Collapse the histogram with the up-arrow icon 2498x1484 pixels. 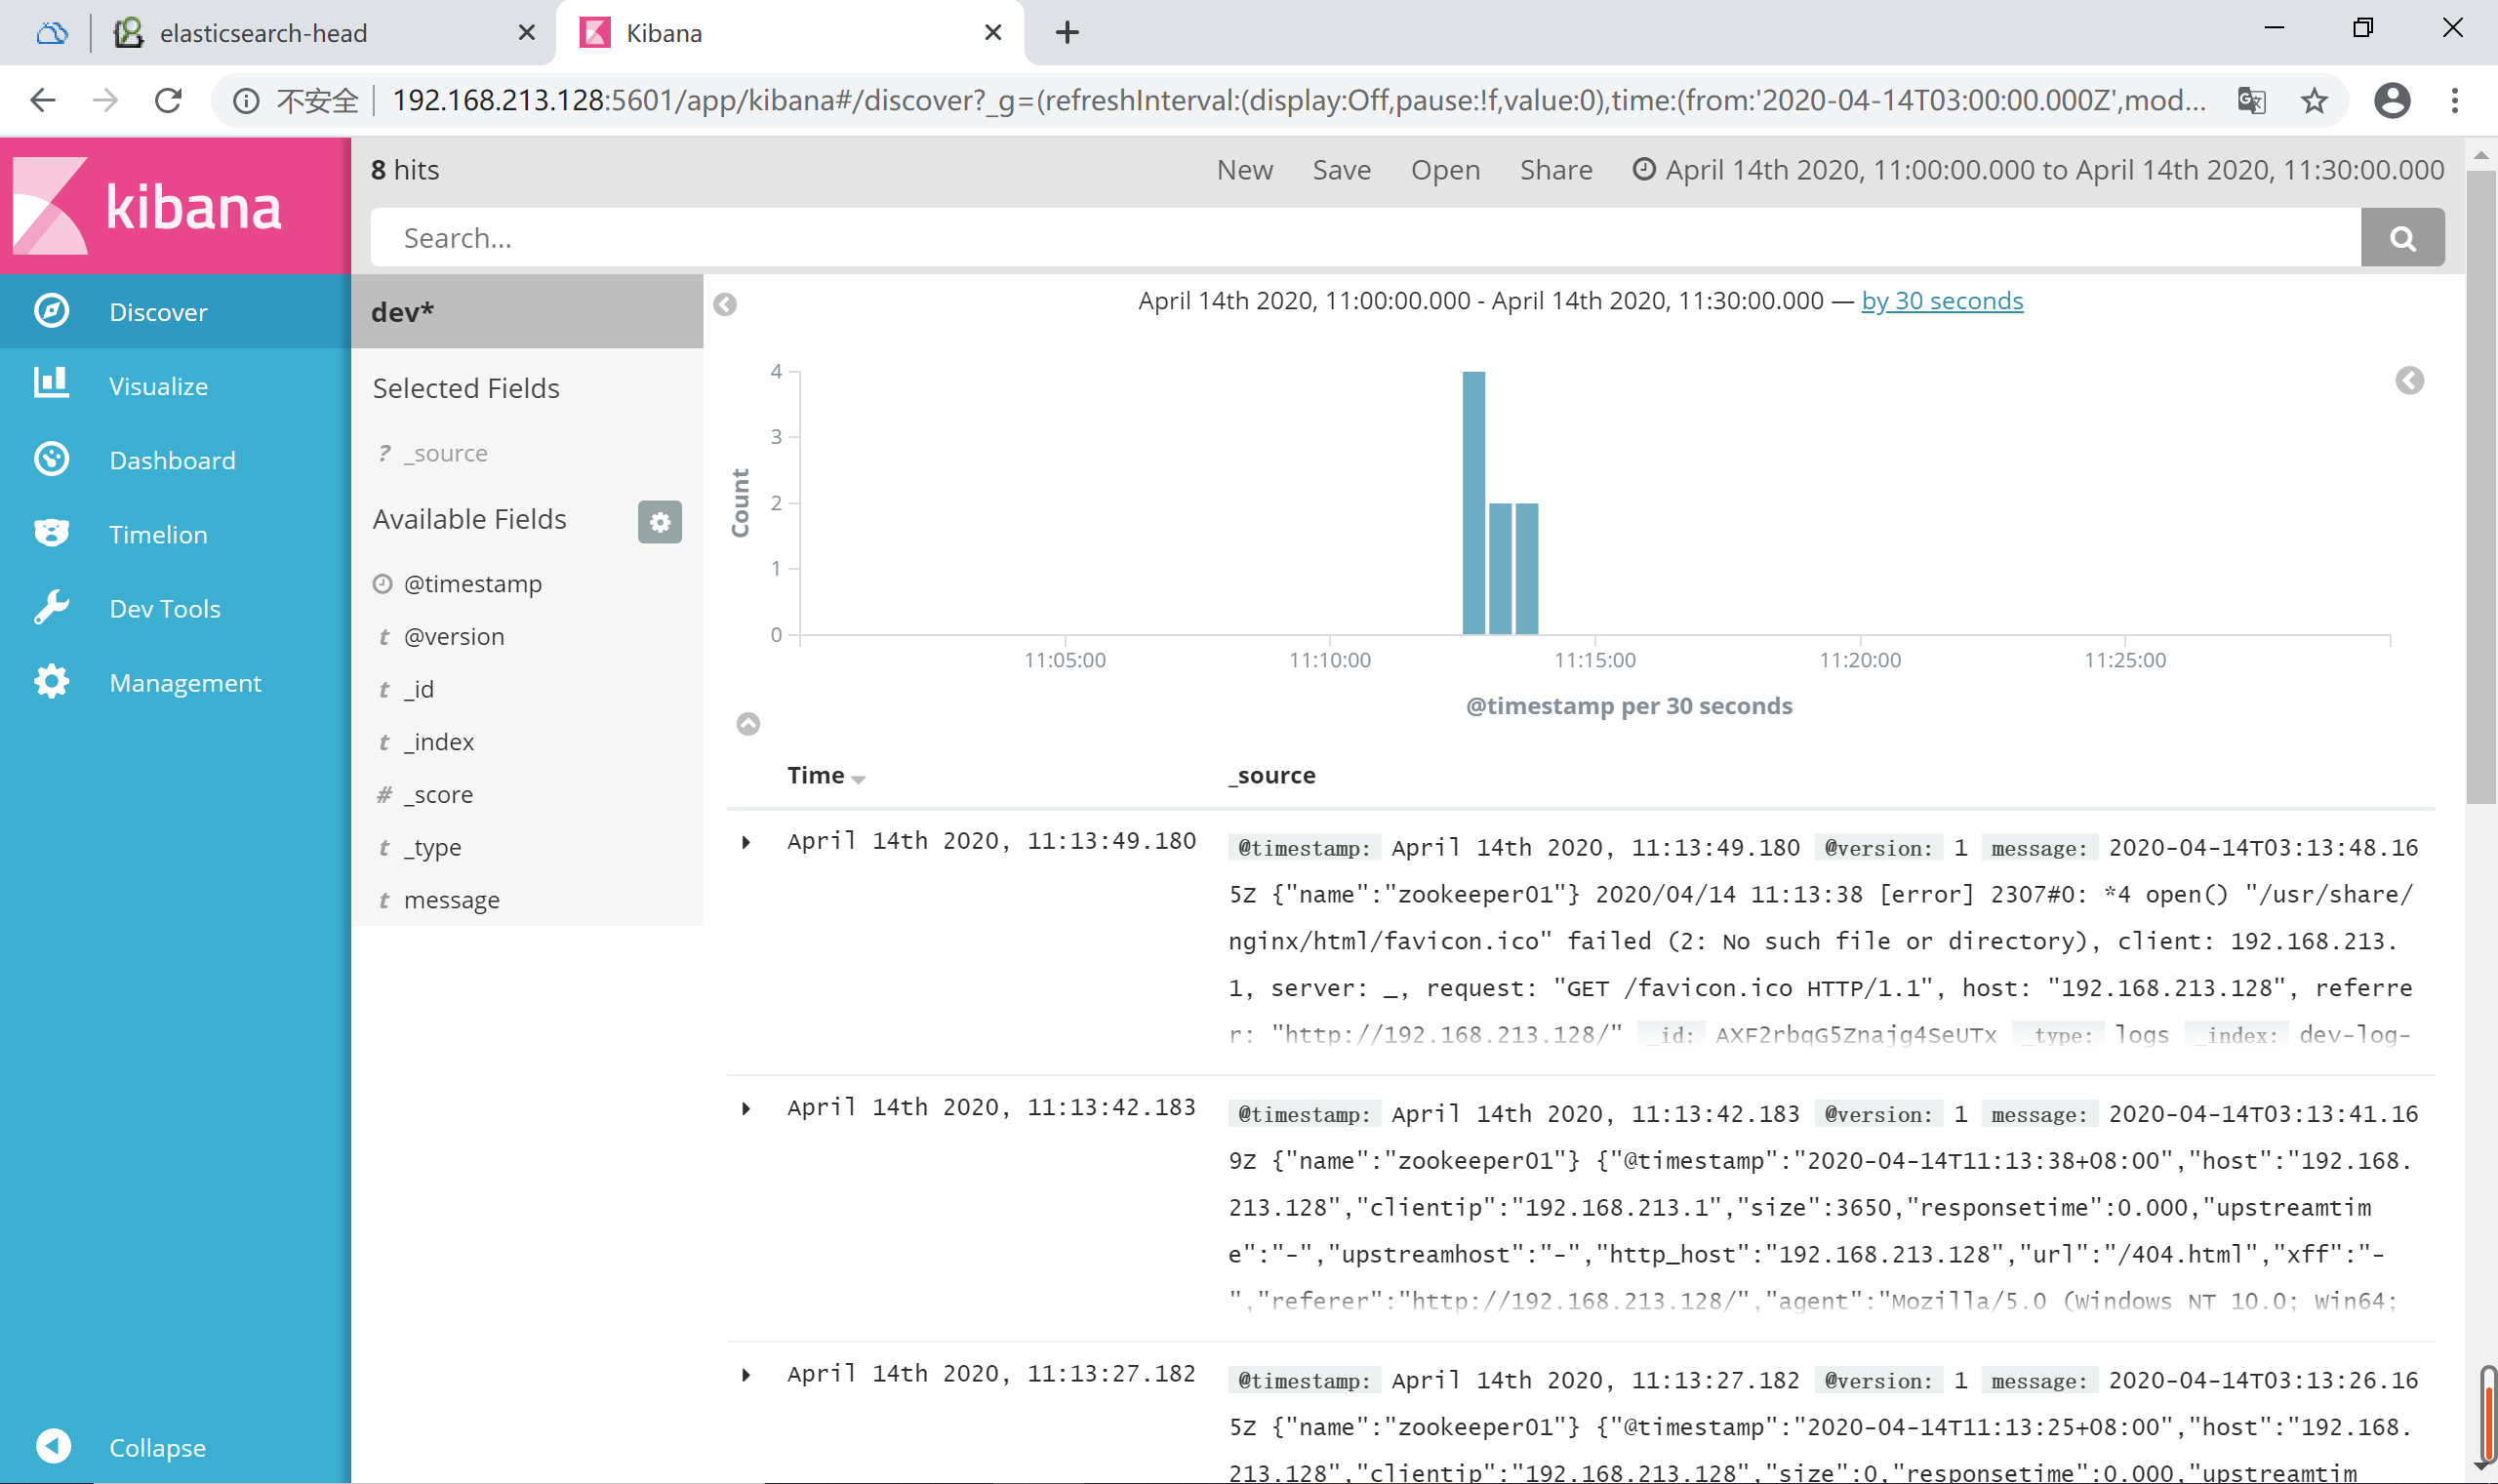[748, 724]
